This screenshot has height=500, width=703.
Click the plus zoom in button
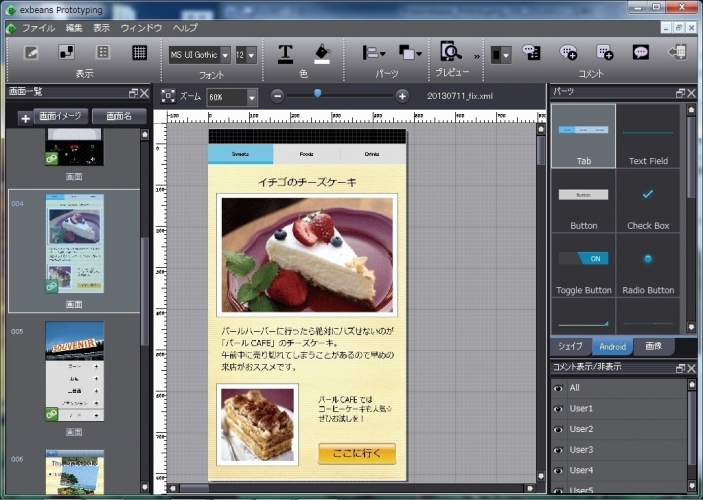pos(402,96)
